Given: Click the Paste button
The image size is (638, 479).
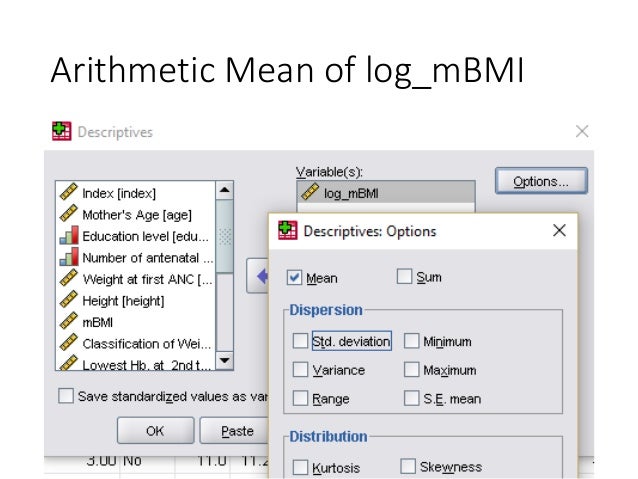Looking at the screenshot, I should (x=234, y=431).
